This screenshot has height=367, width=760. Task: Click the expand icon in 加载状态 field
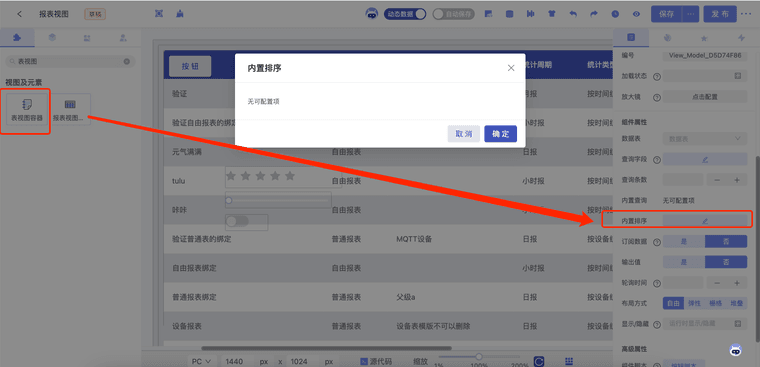(738, 76)
